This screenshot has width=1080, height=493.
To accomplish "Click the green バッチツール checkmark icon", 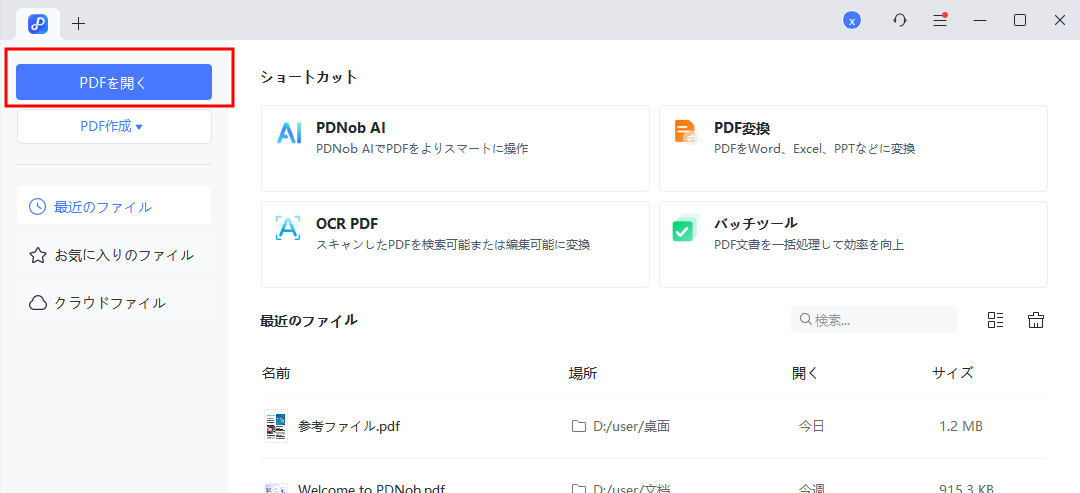I will click(686, 228).
